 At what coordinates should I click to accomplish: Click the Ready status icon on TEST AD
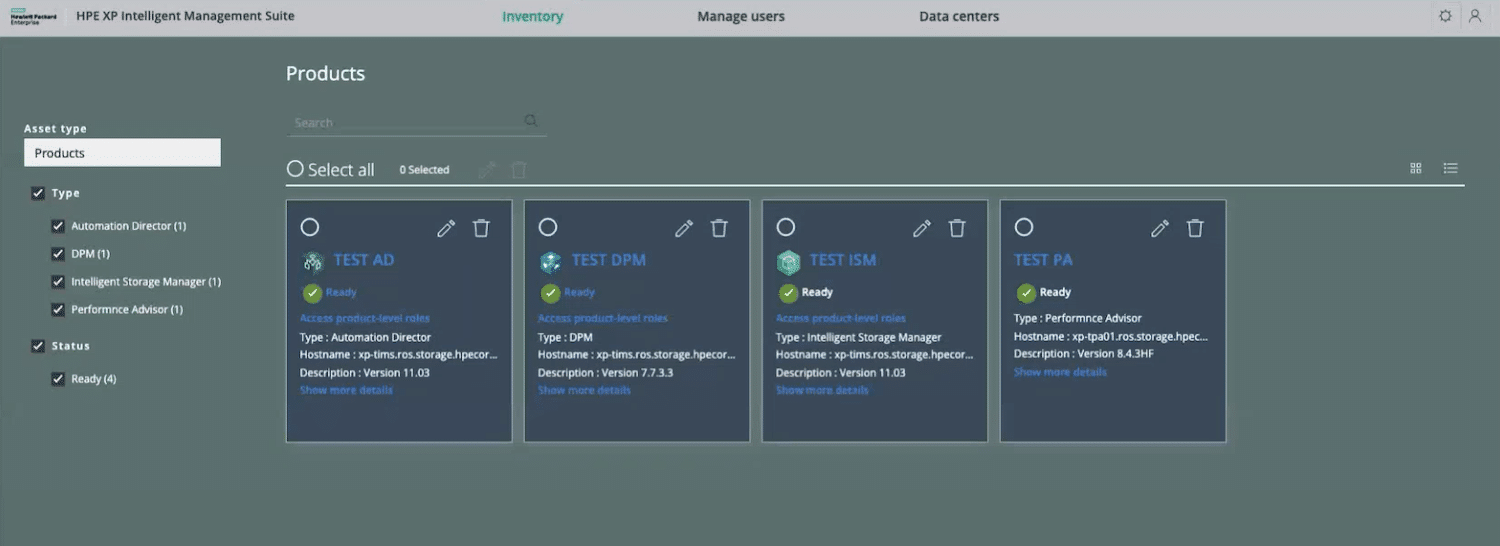click(313, 293)
